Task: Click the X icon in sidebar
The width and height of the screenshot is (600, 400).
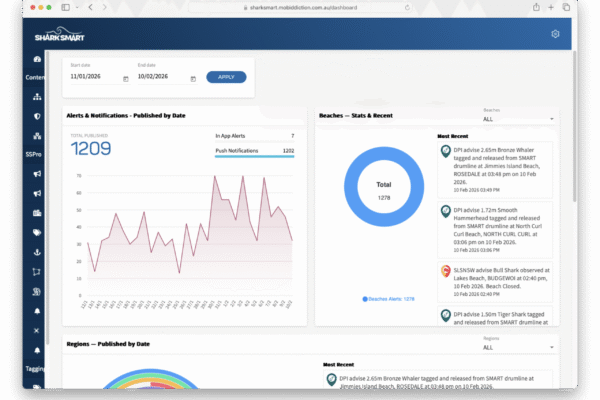Action: point(36,330)
